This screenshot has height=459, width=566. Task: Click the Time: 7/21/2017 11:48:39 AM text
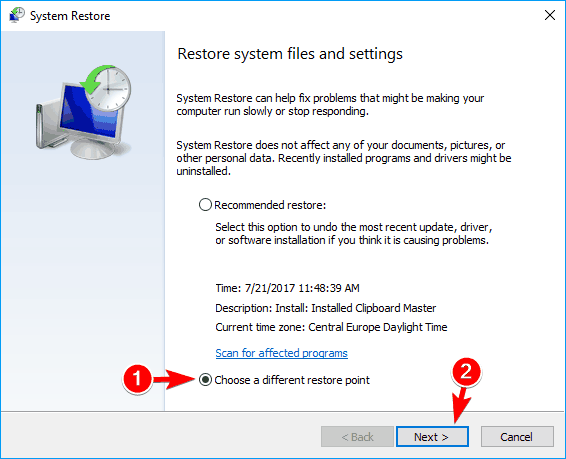coord(287,288)
